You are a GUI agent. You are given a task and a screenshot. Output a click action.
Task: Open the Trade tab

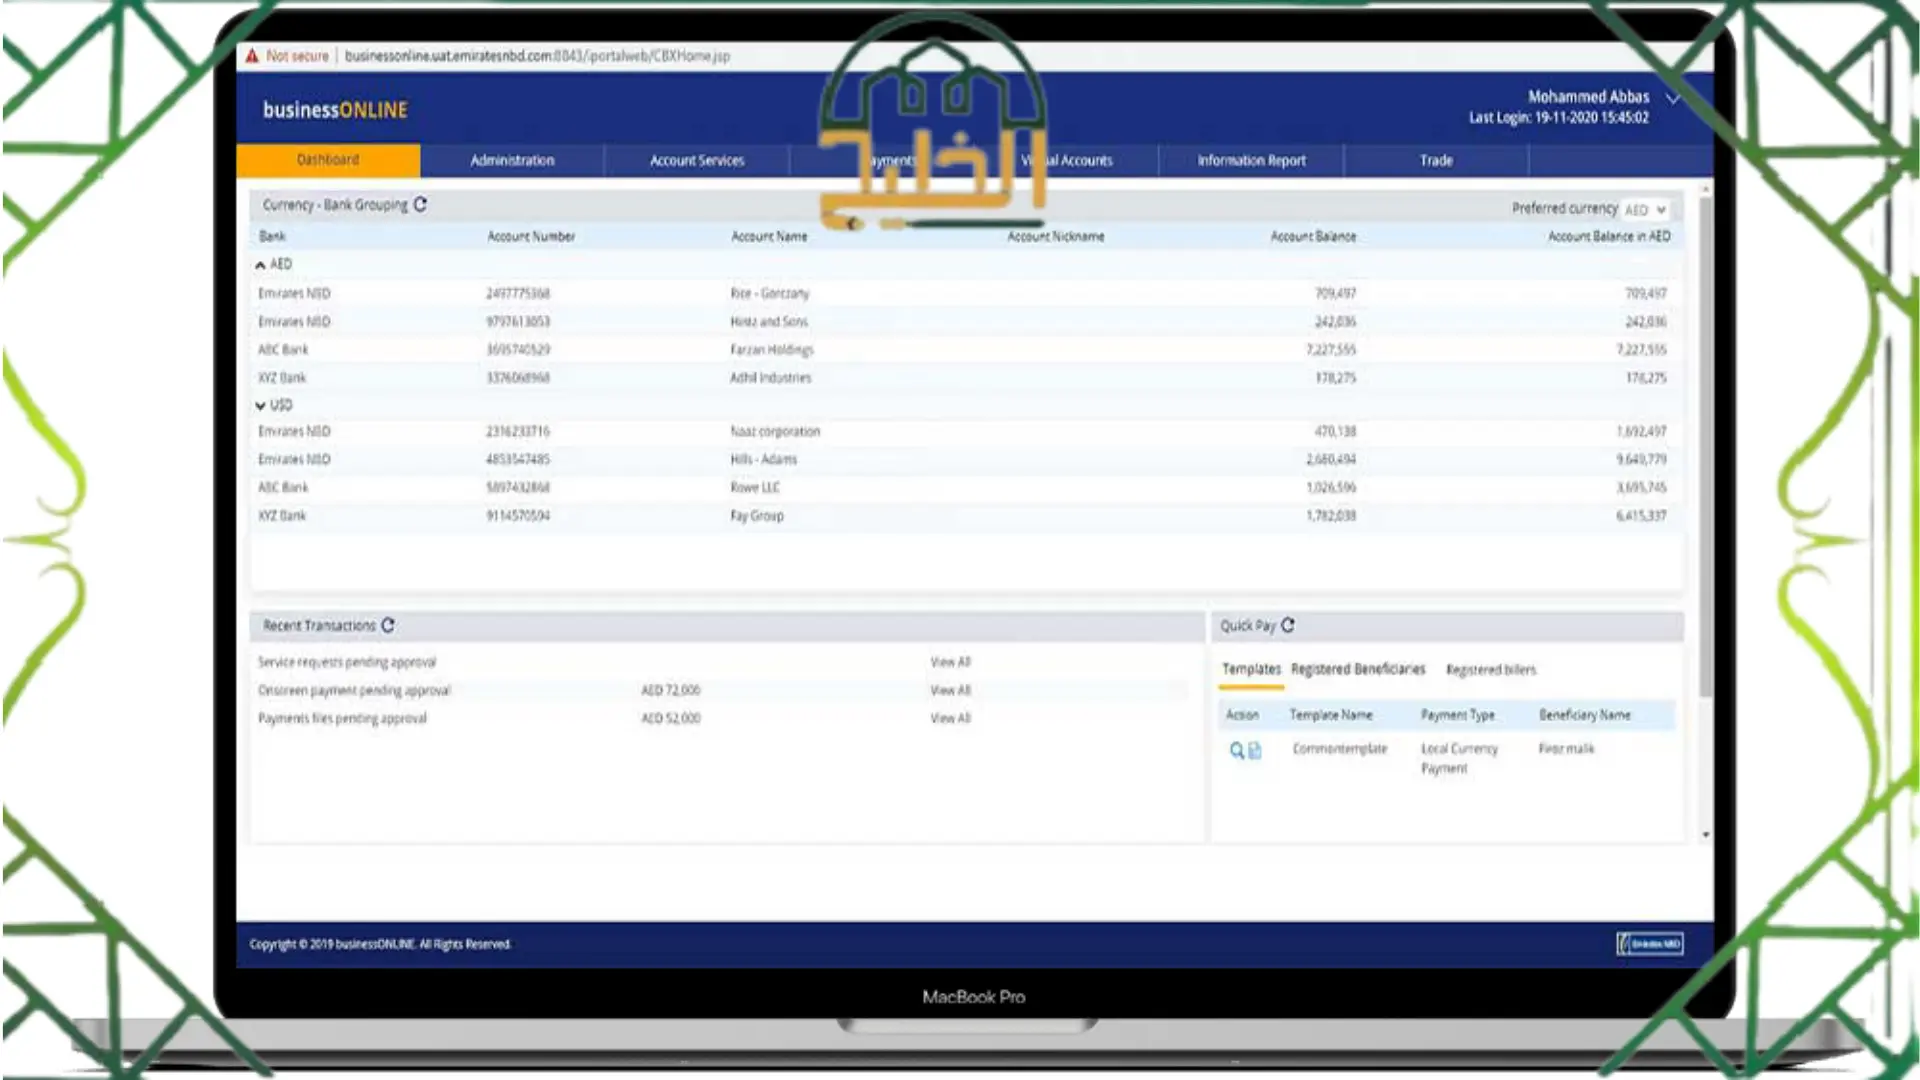tap(1436, 160)
